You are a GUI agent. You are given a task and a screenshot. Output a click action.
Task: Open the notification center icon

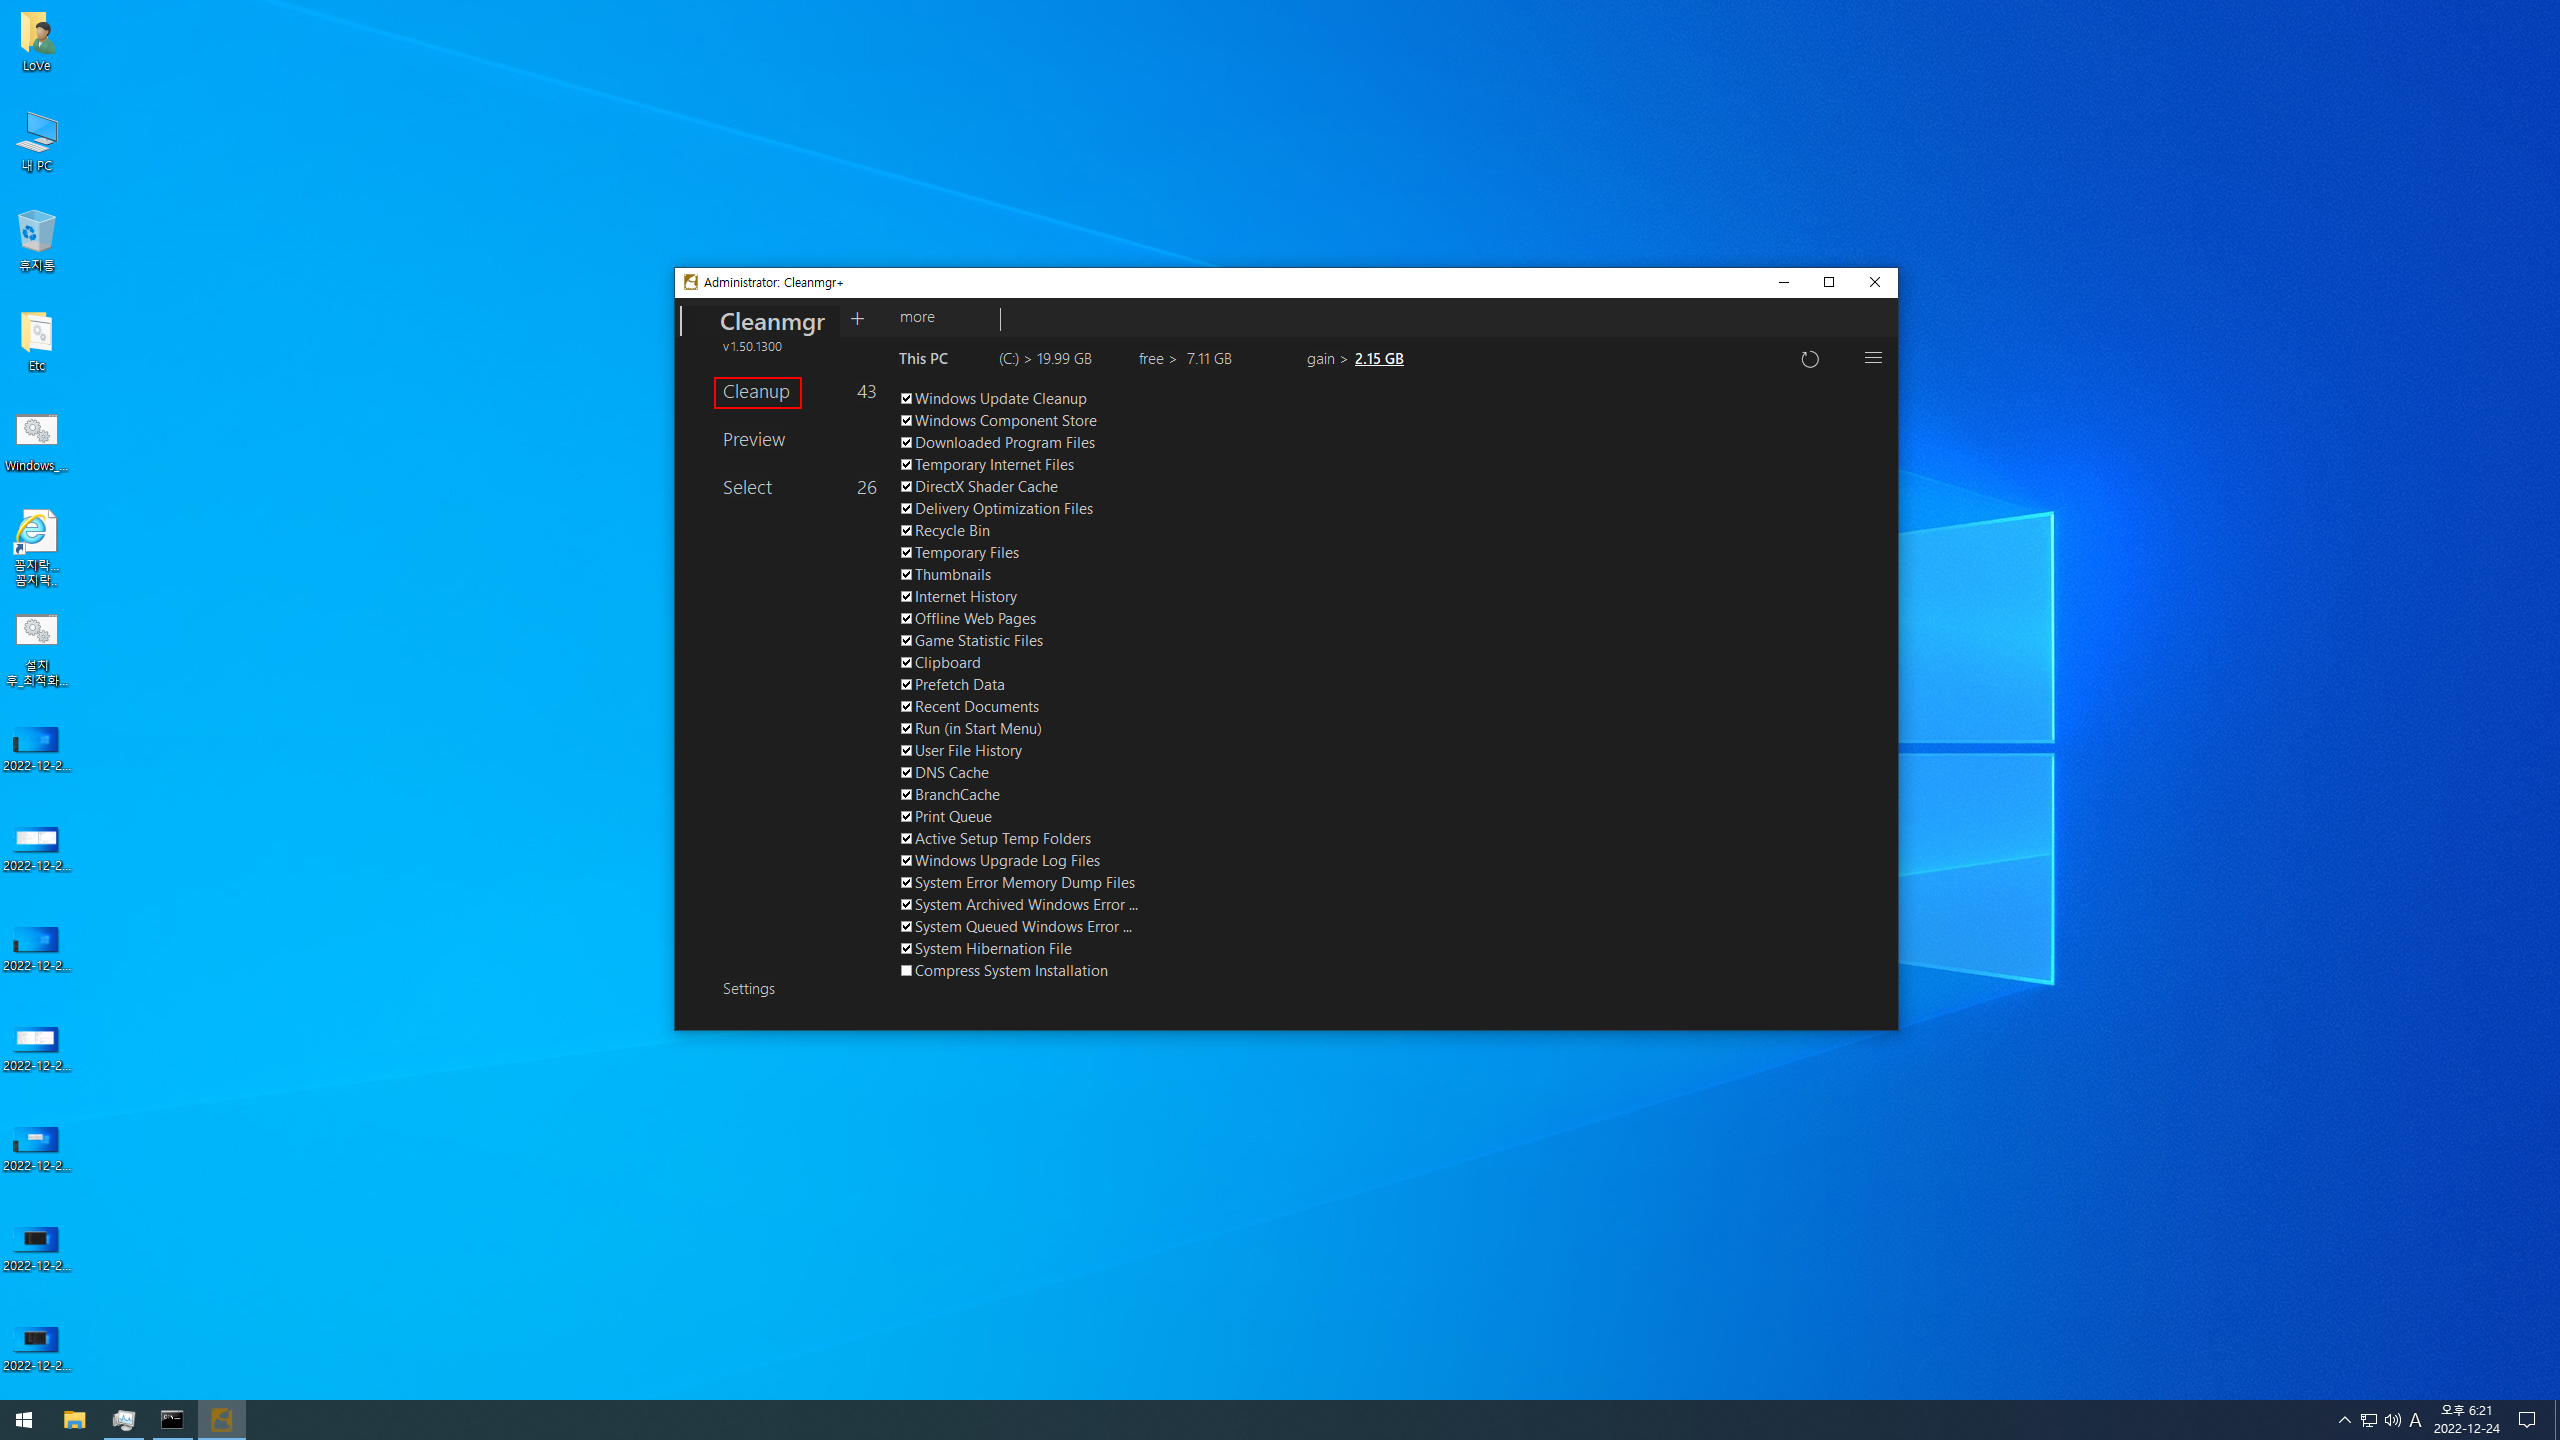click(x=2527, y=1420)
